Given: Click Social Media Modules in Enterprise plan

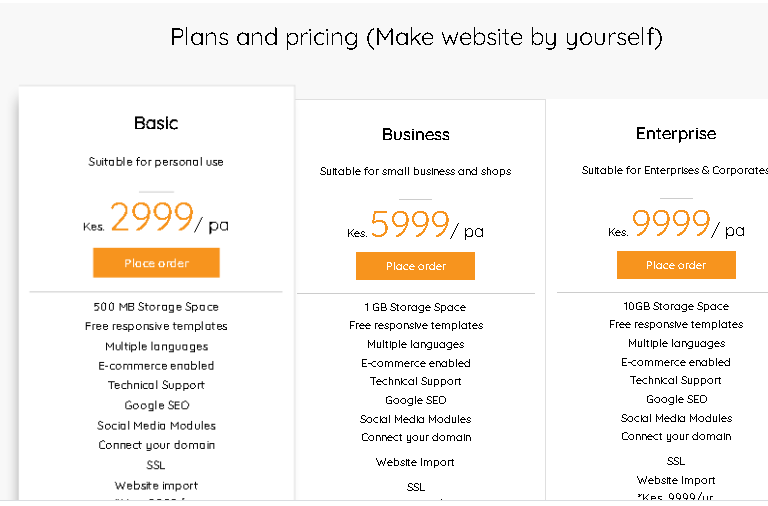Looking at the screenshot, I should 676,418.
